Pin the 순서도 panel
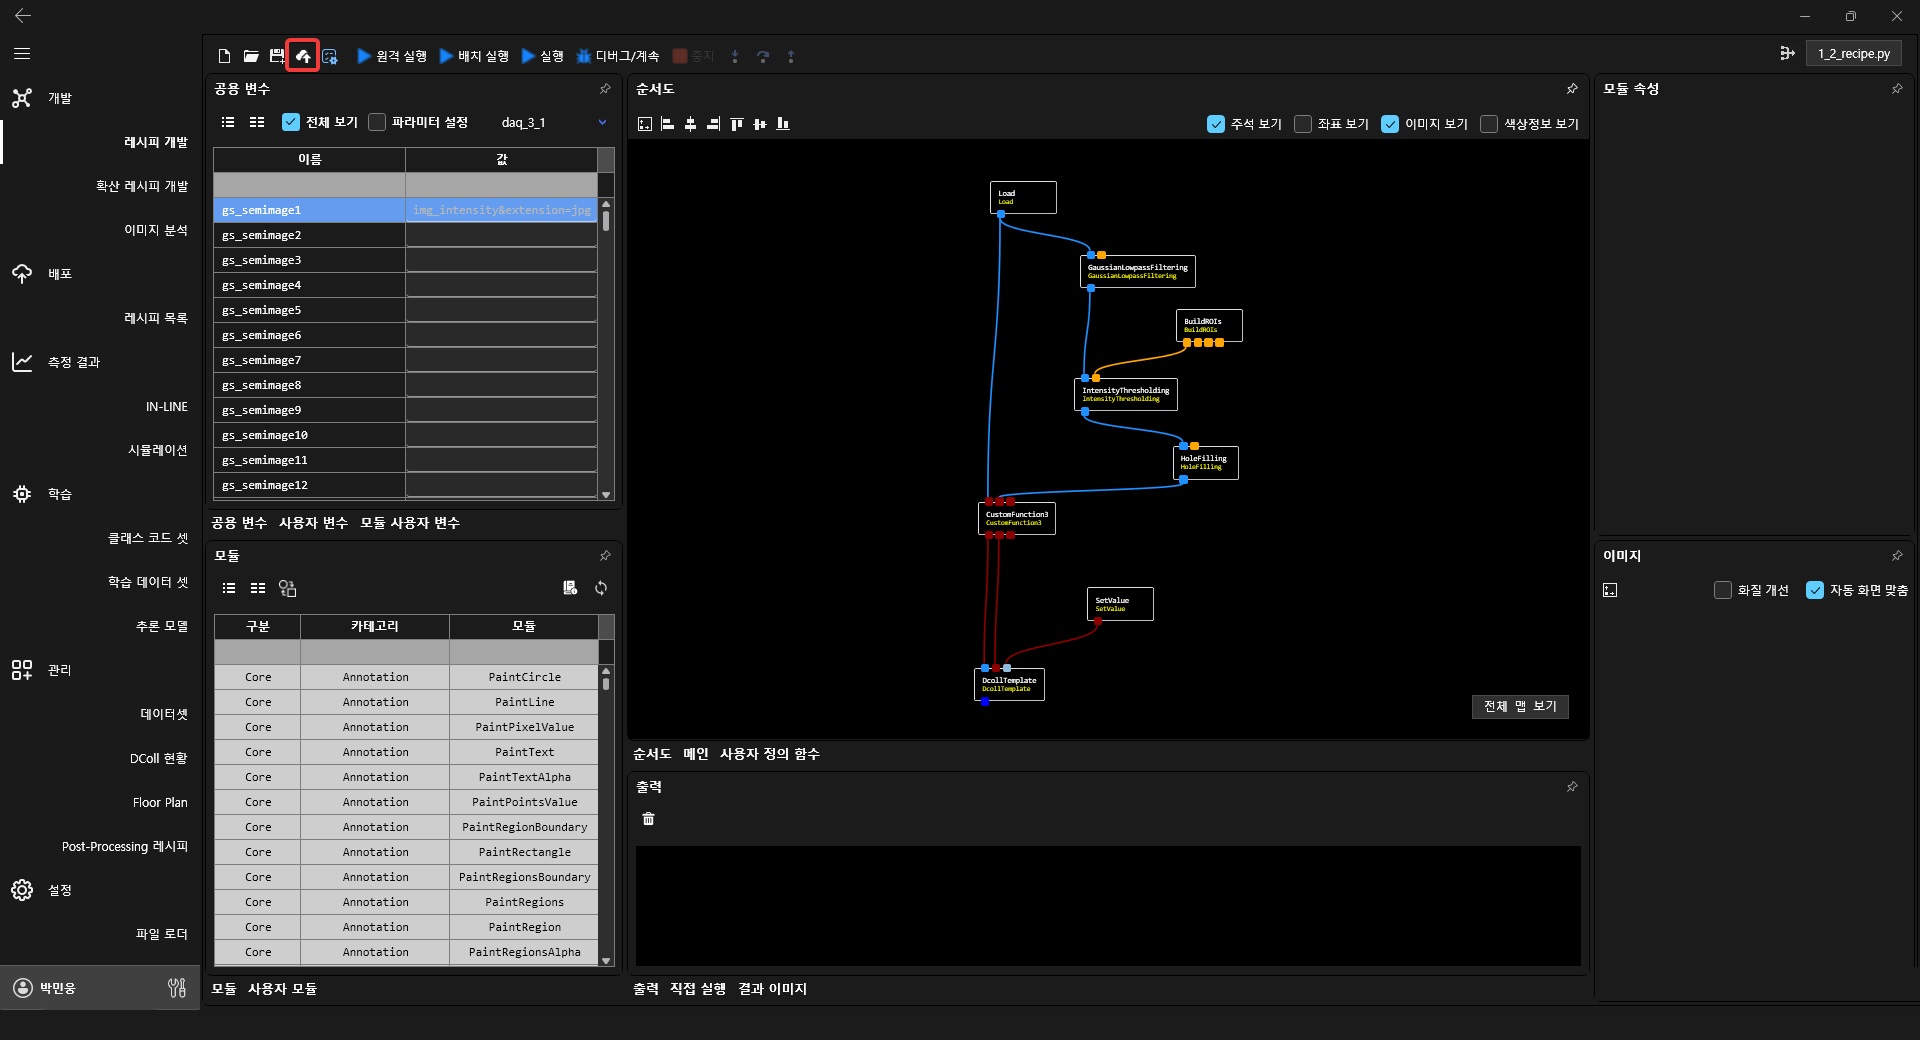This screenshot has height=1040, width=1920. pyautogui.click(x=1572, y=89)
